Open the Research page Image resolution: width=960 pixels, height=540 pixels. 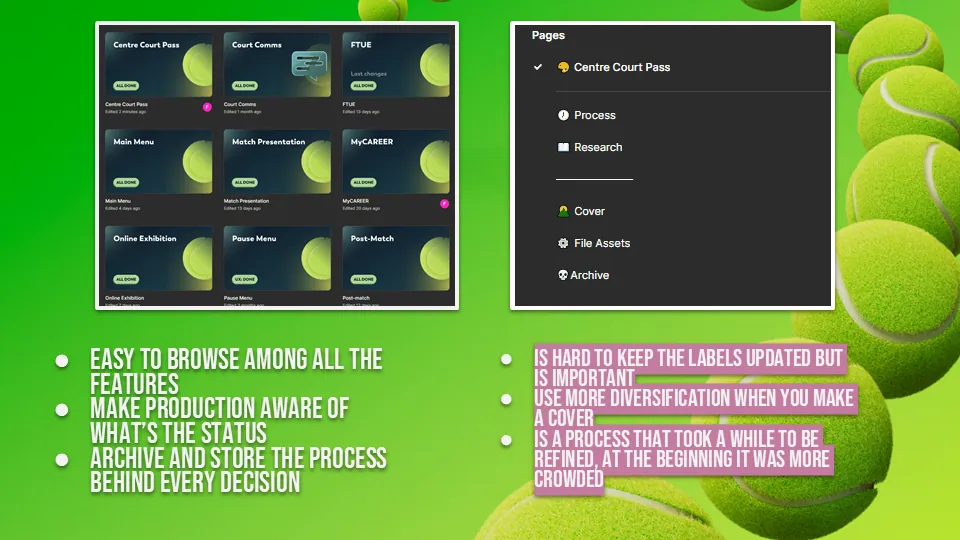coord(598,147)
